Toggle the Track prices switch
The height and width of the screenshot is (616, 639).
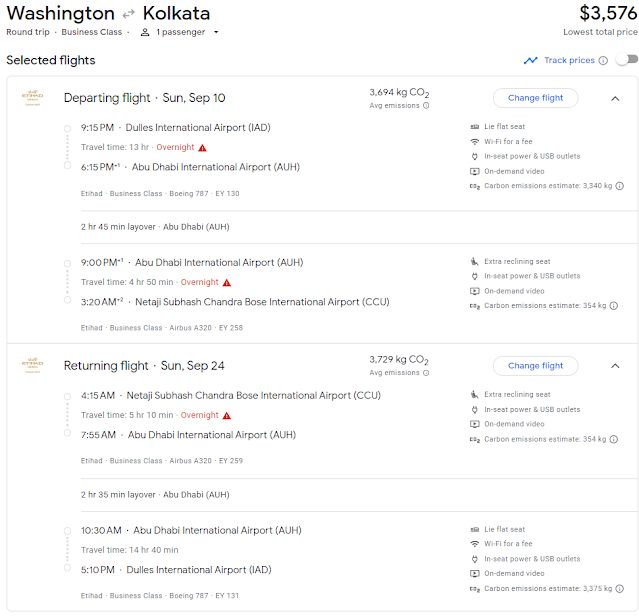[x=626, y=60]
